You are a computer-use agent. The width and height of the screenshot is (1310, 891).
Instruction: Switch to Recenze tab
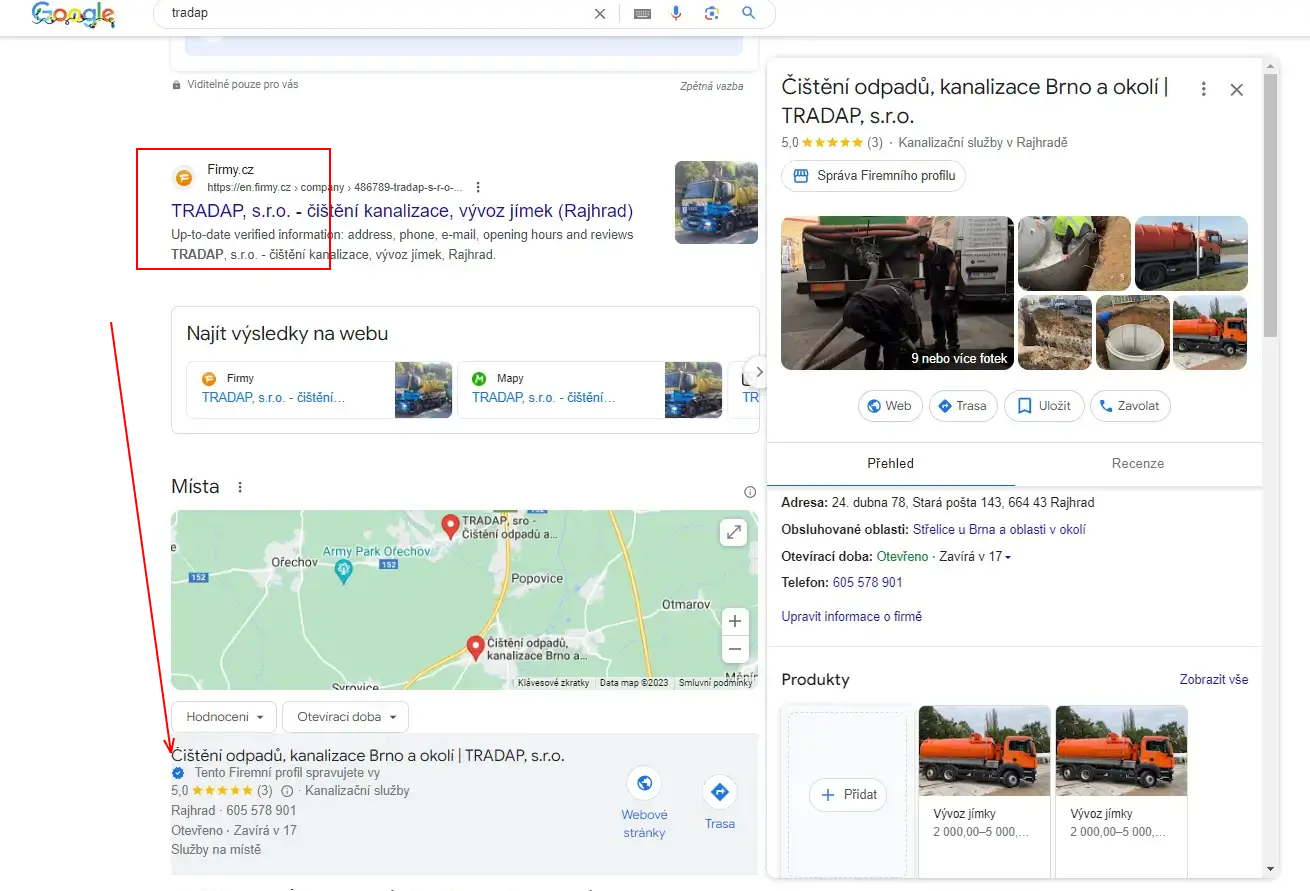pyautogui.click(x=1138, y=463)
